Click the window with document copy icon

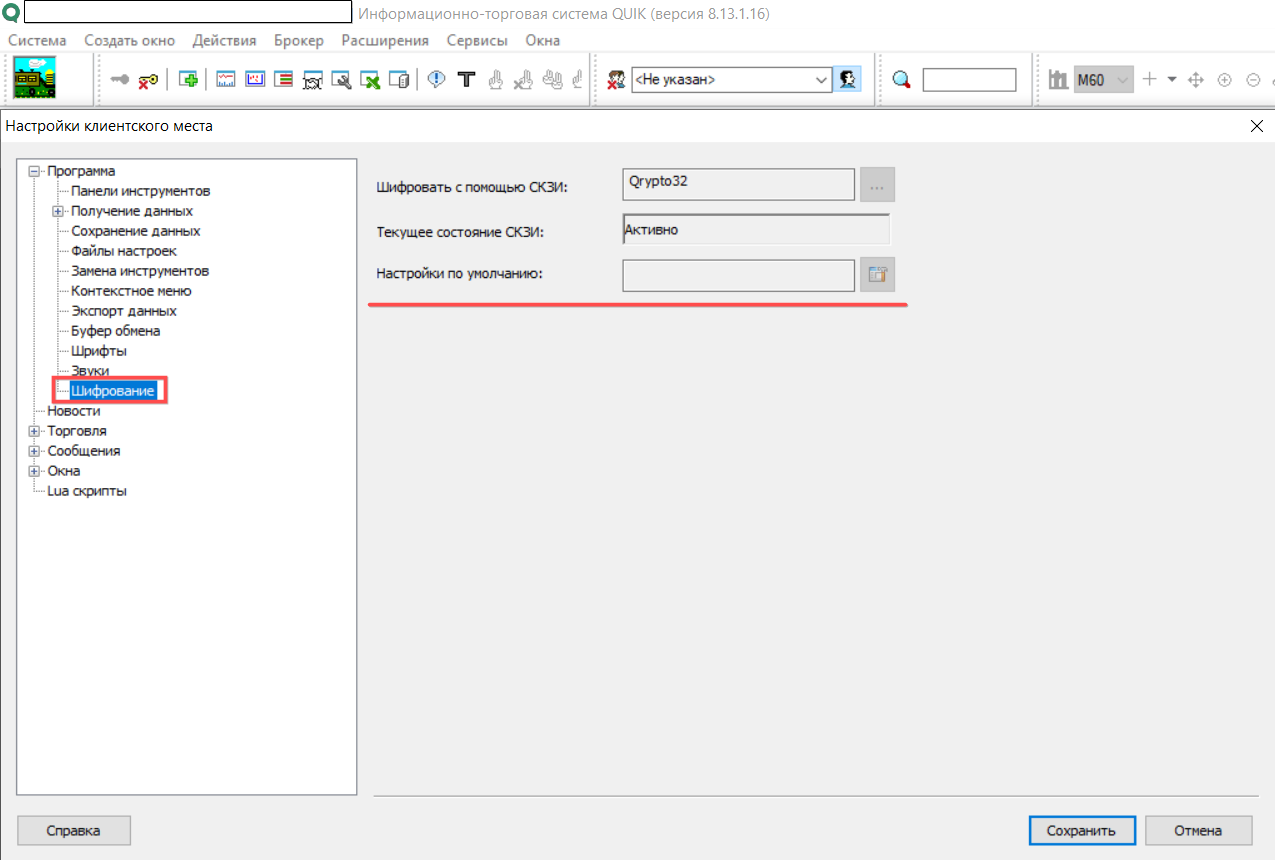(399, 80)
